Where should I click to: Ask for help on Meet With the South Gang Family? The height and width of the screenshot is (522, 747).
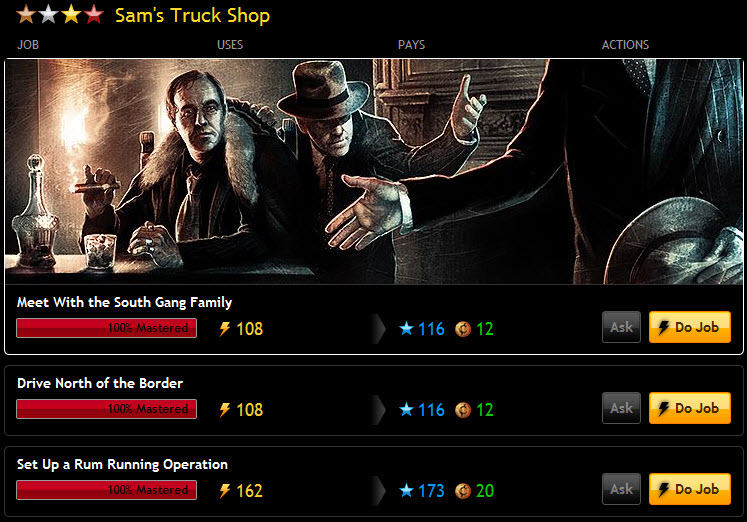tap(621, 327)
